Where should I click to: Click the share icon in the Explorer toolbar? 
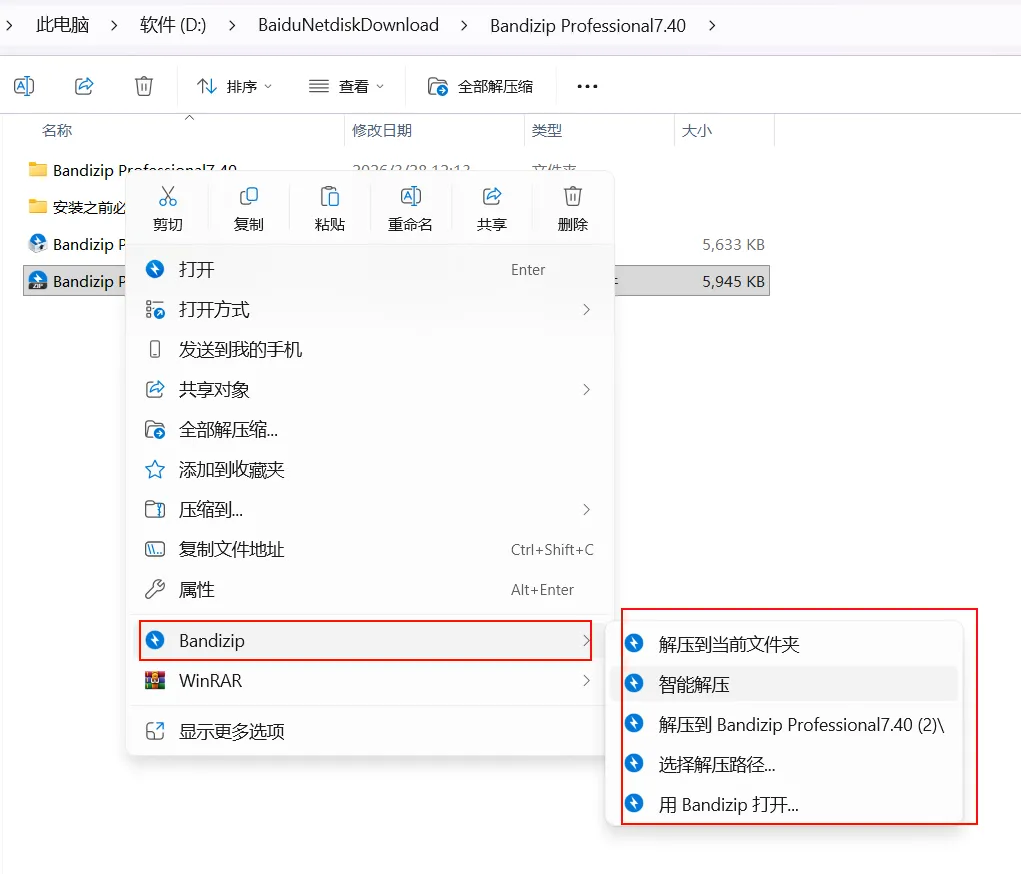84,86
